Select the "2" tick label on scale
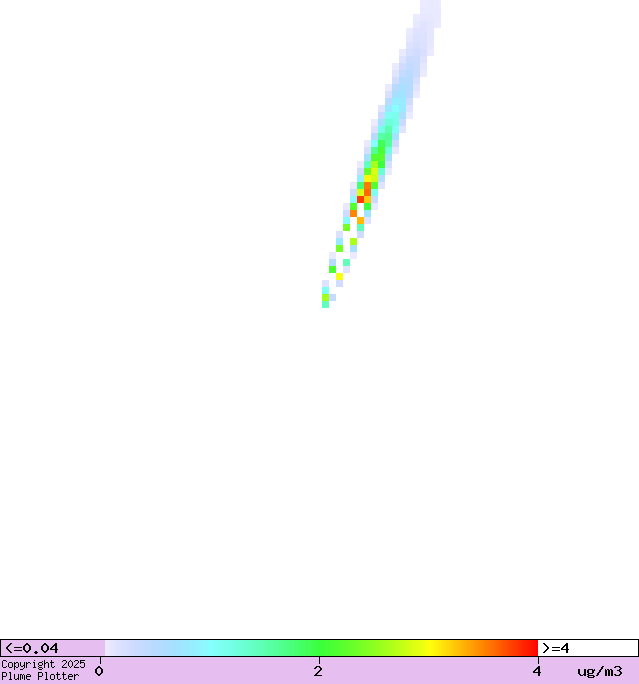The image size is (639, 684). (318, 671)
